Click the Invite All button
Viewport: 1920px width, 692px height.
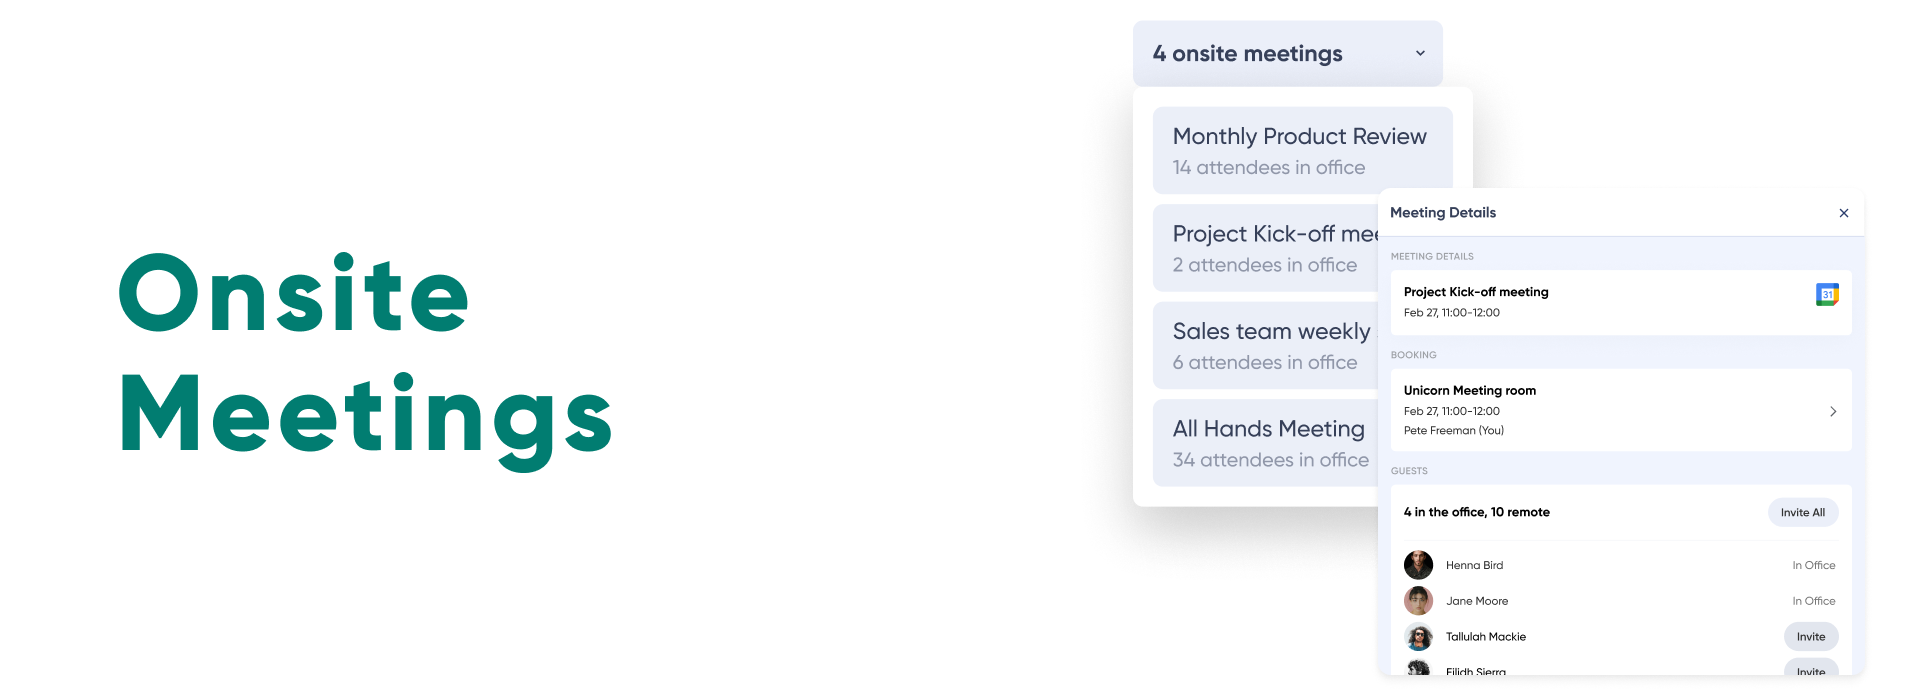pyautogui.click(x=1802, y=512)
